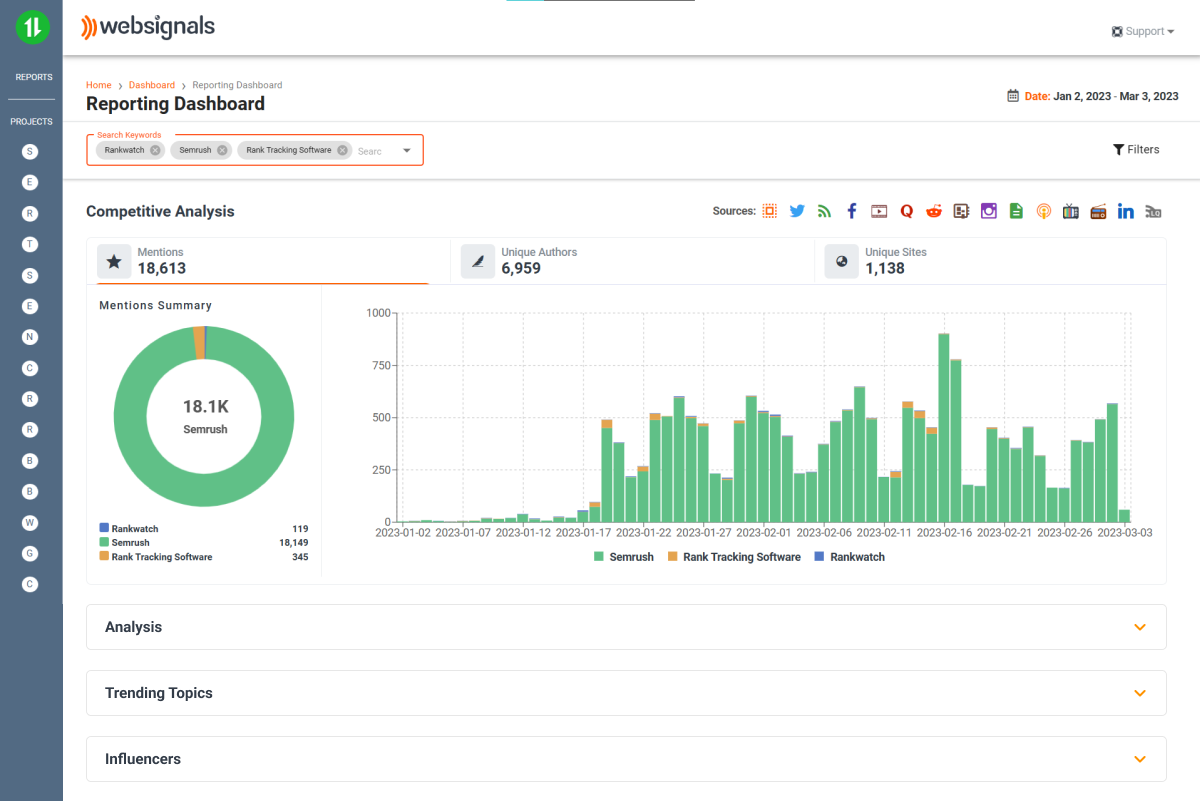Go to Home breadcrumb link
Screen dimensions: 1200x801
click(99, 85)
